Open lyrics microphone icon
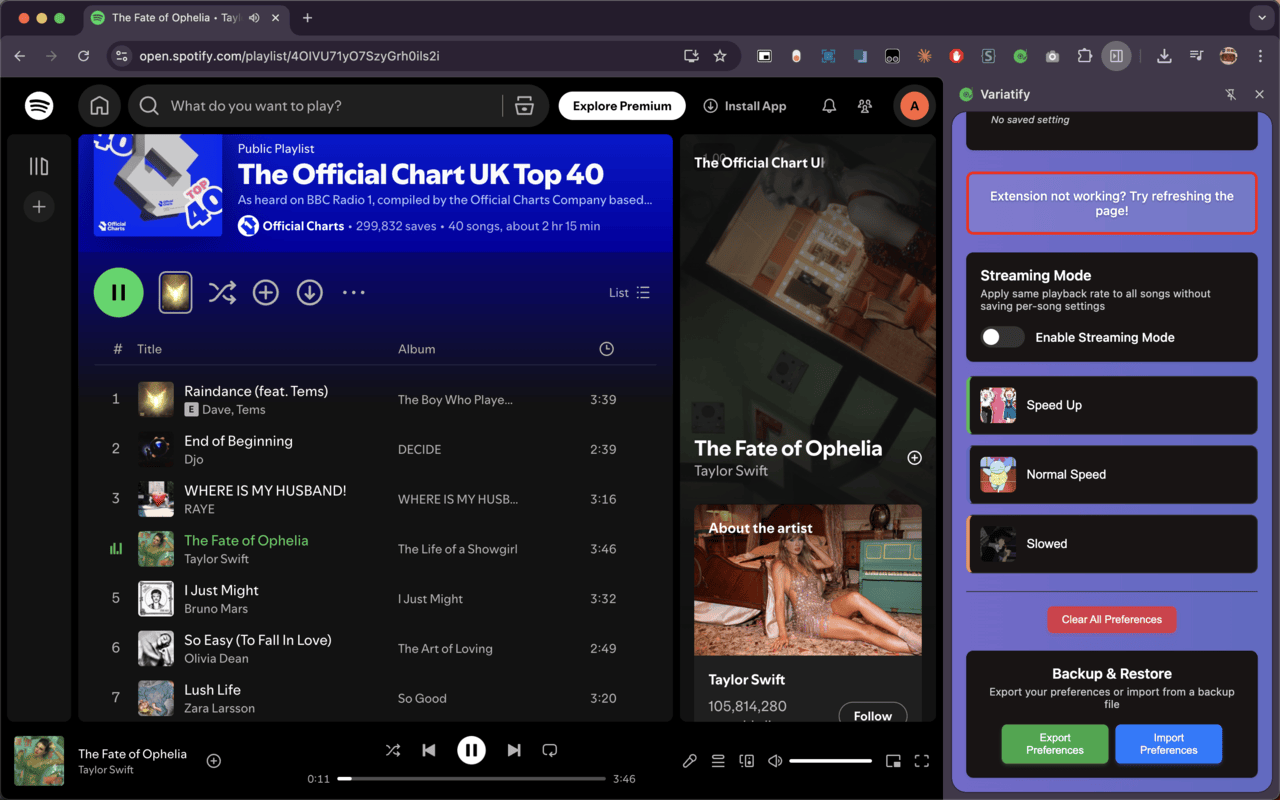 point(690,761)
